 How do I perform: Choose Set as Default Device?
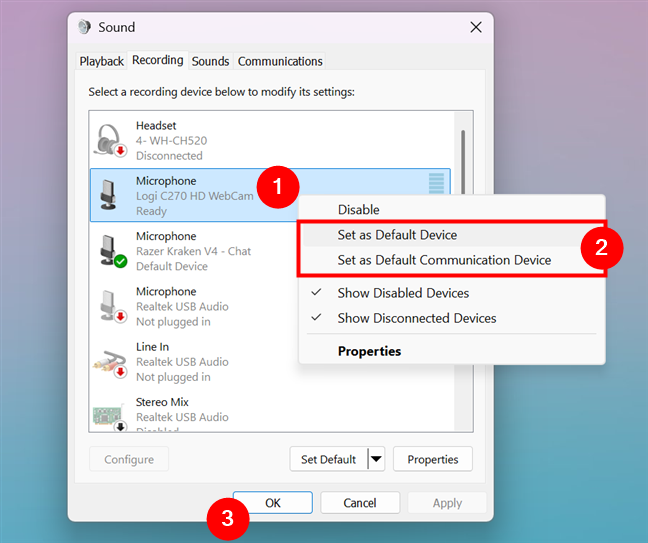452,235
